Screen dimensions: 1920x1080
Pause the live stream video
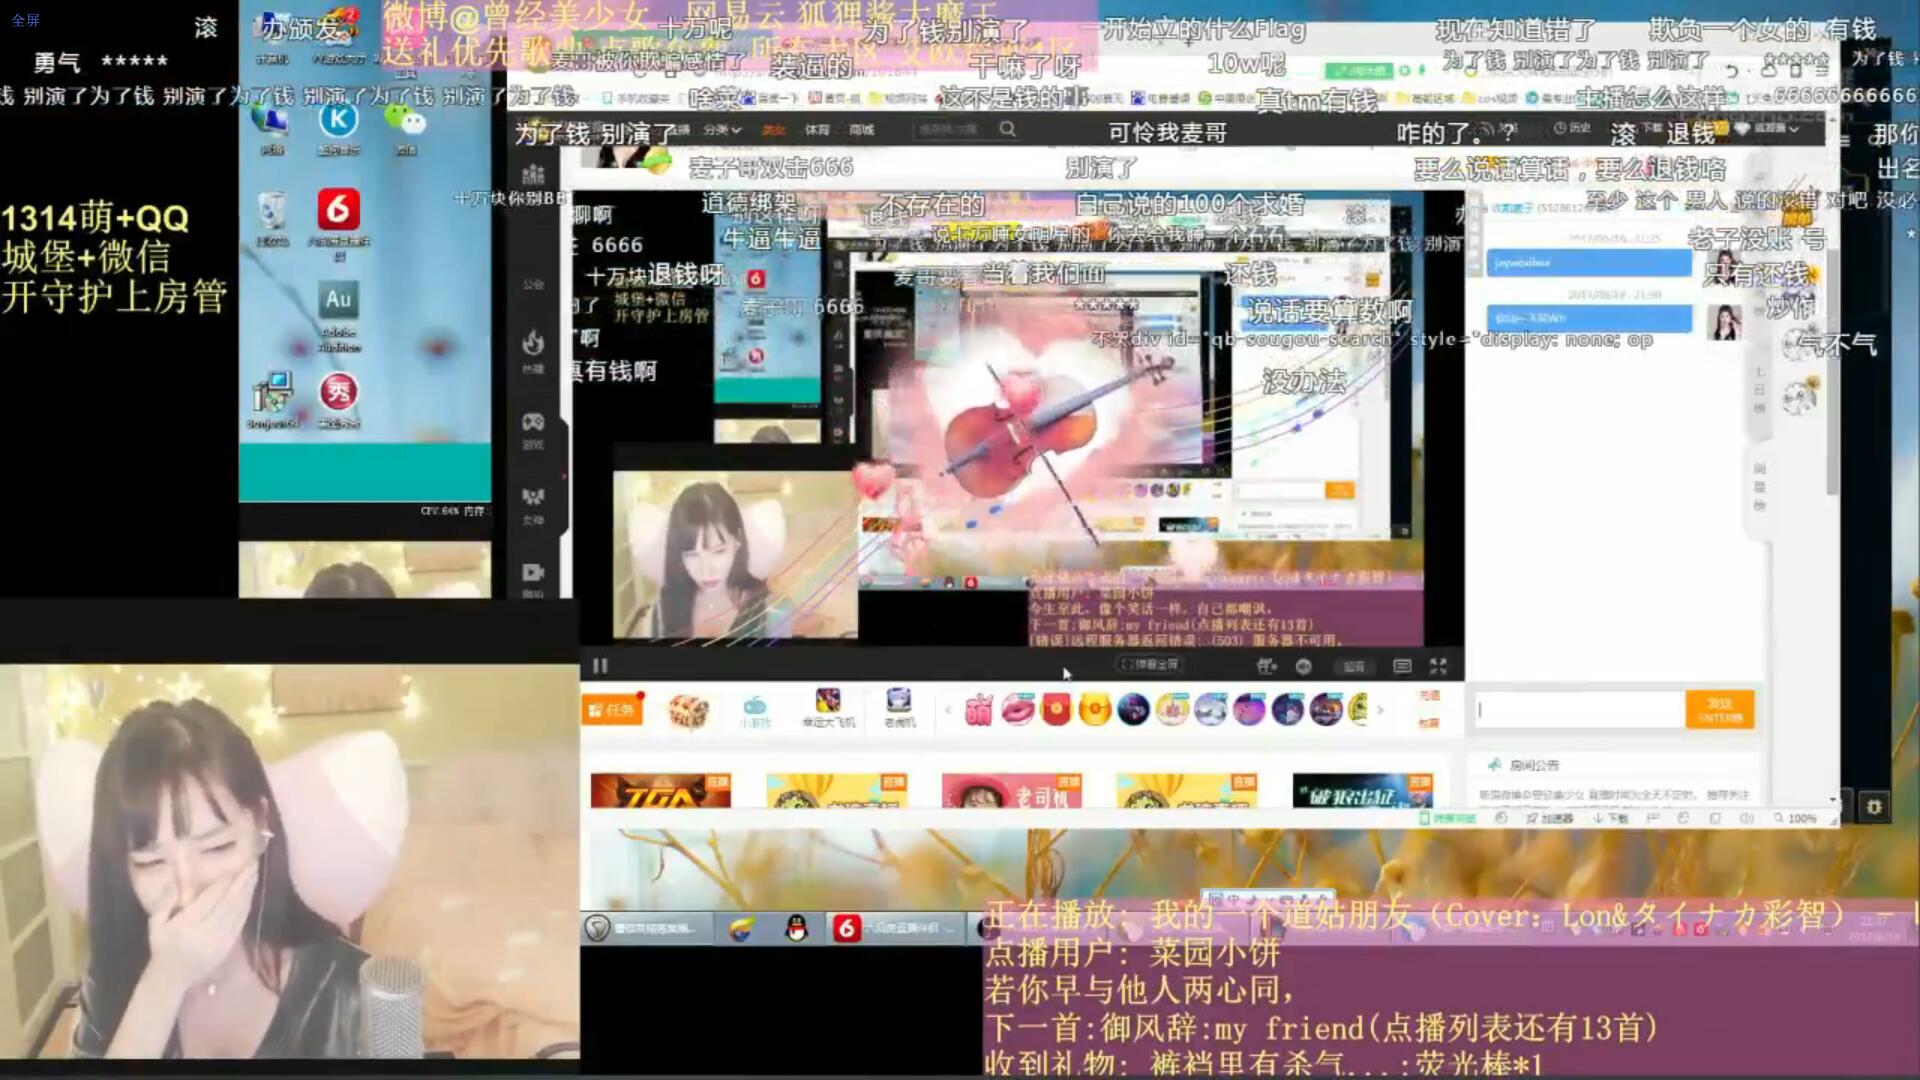point(600,666)
